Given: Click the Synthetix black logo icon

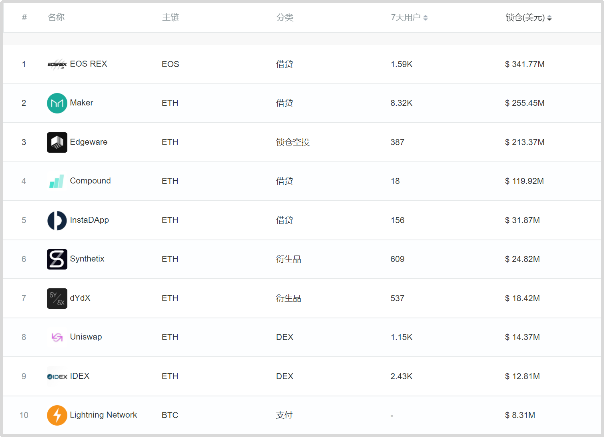Looking at the screenshot, I should pos(57,259).
